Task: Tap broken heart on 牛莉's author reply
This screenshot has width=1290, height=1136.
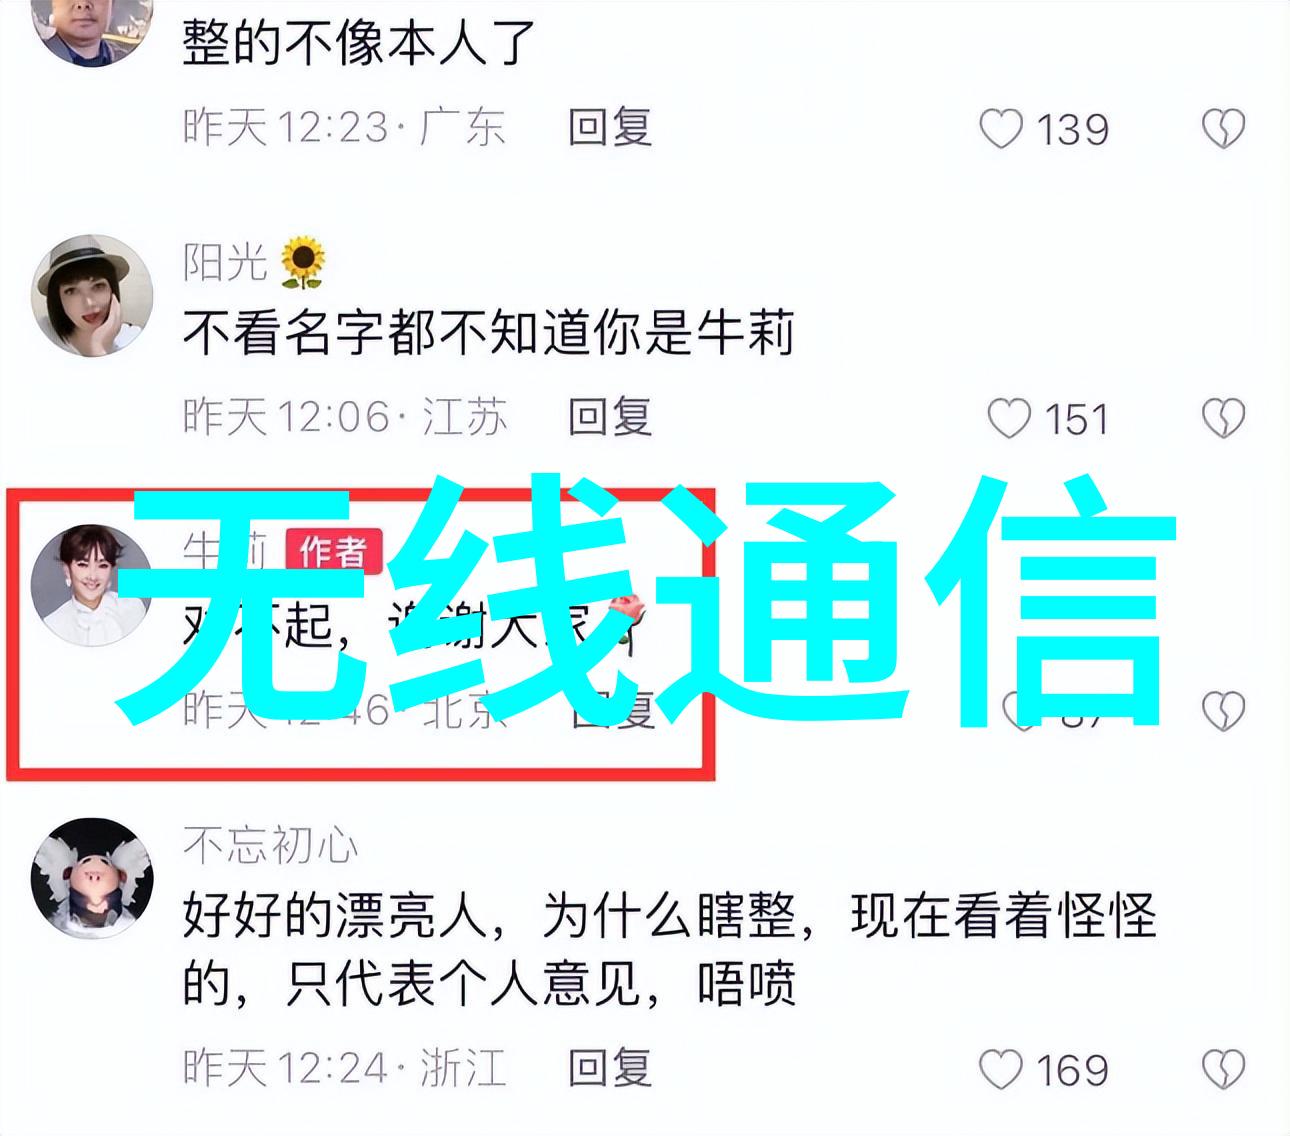Action: (1223, 711)
